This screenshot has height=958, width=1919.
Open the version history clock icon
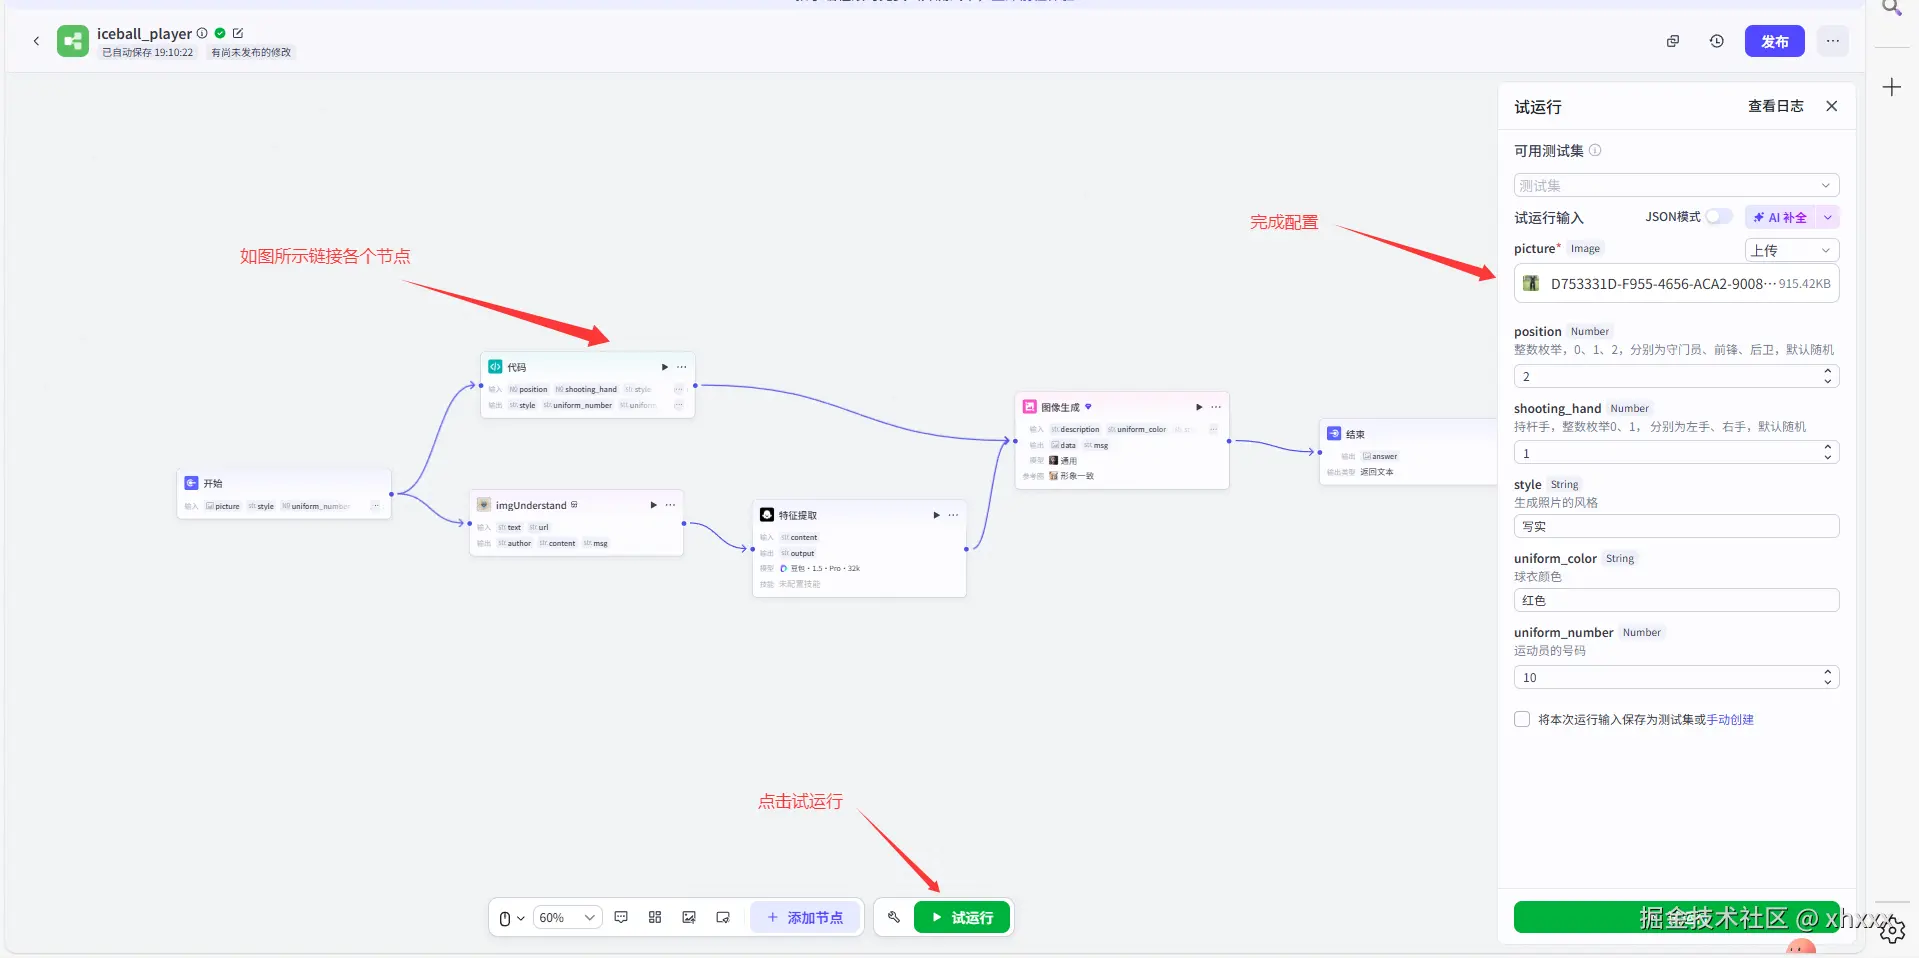click(1717, 41)
